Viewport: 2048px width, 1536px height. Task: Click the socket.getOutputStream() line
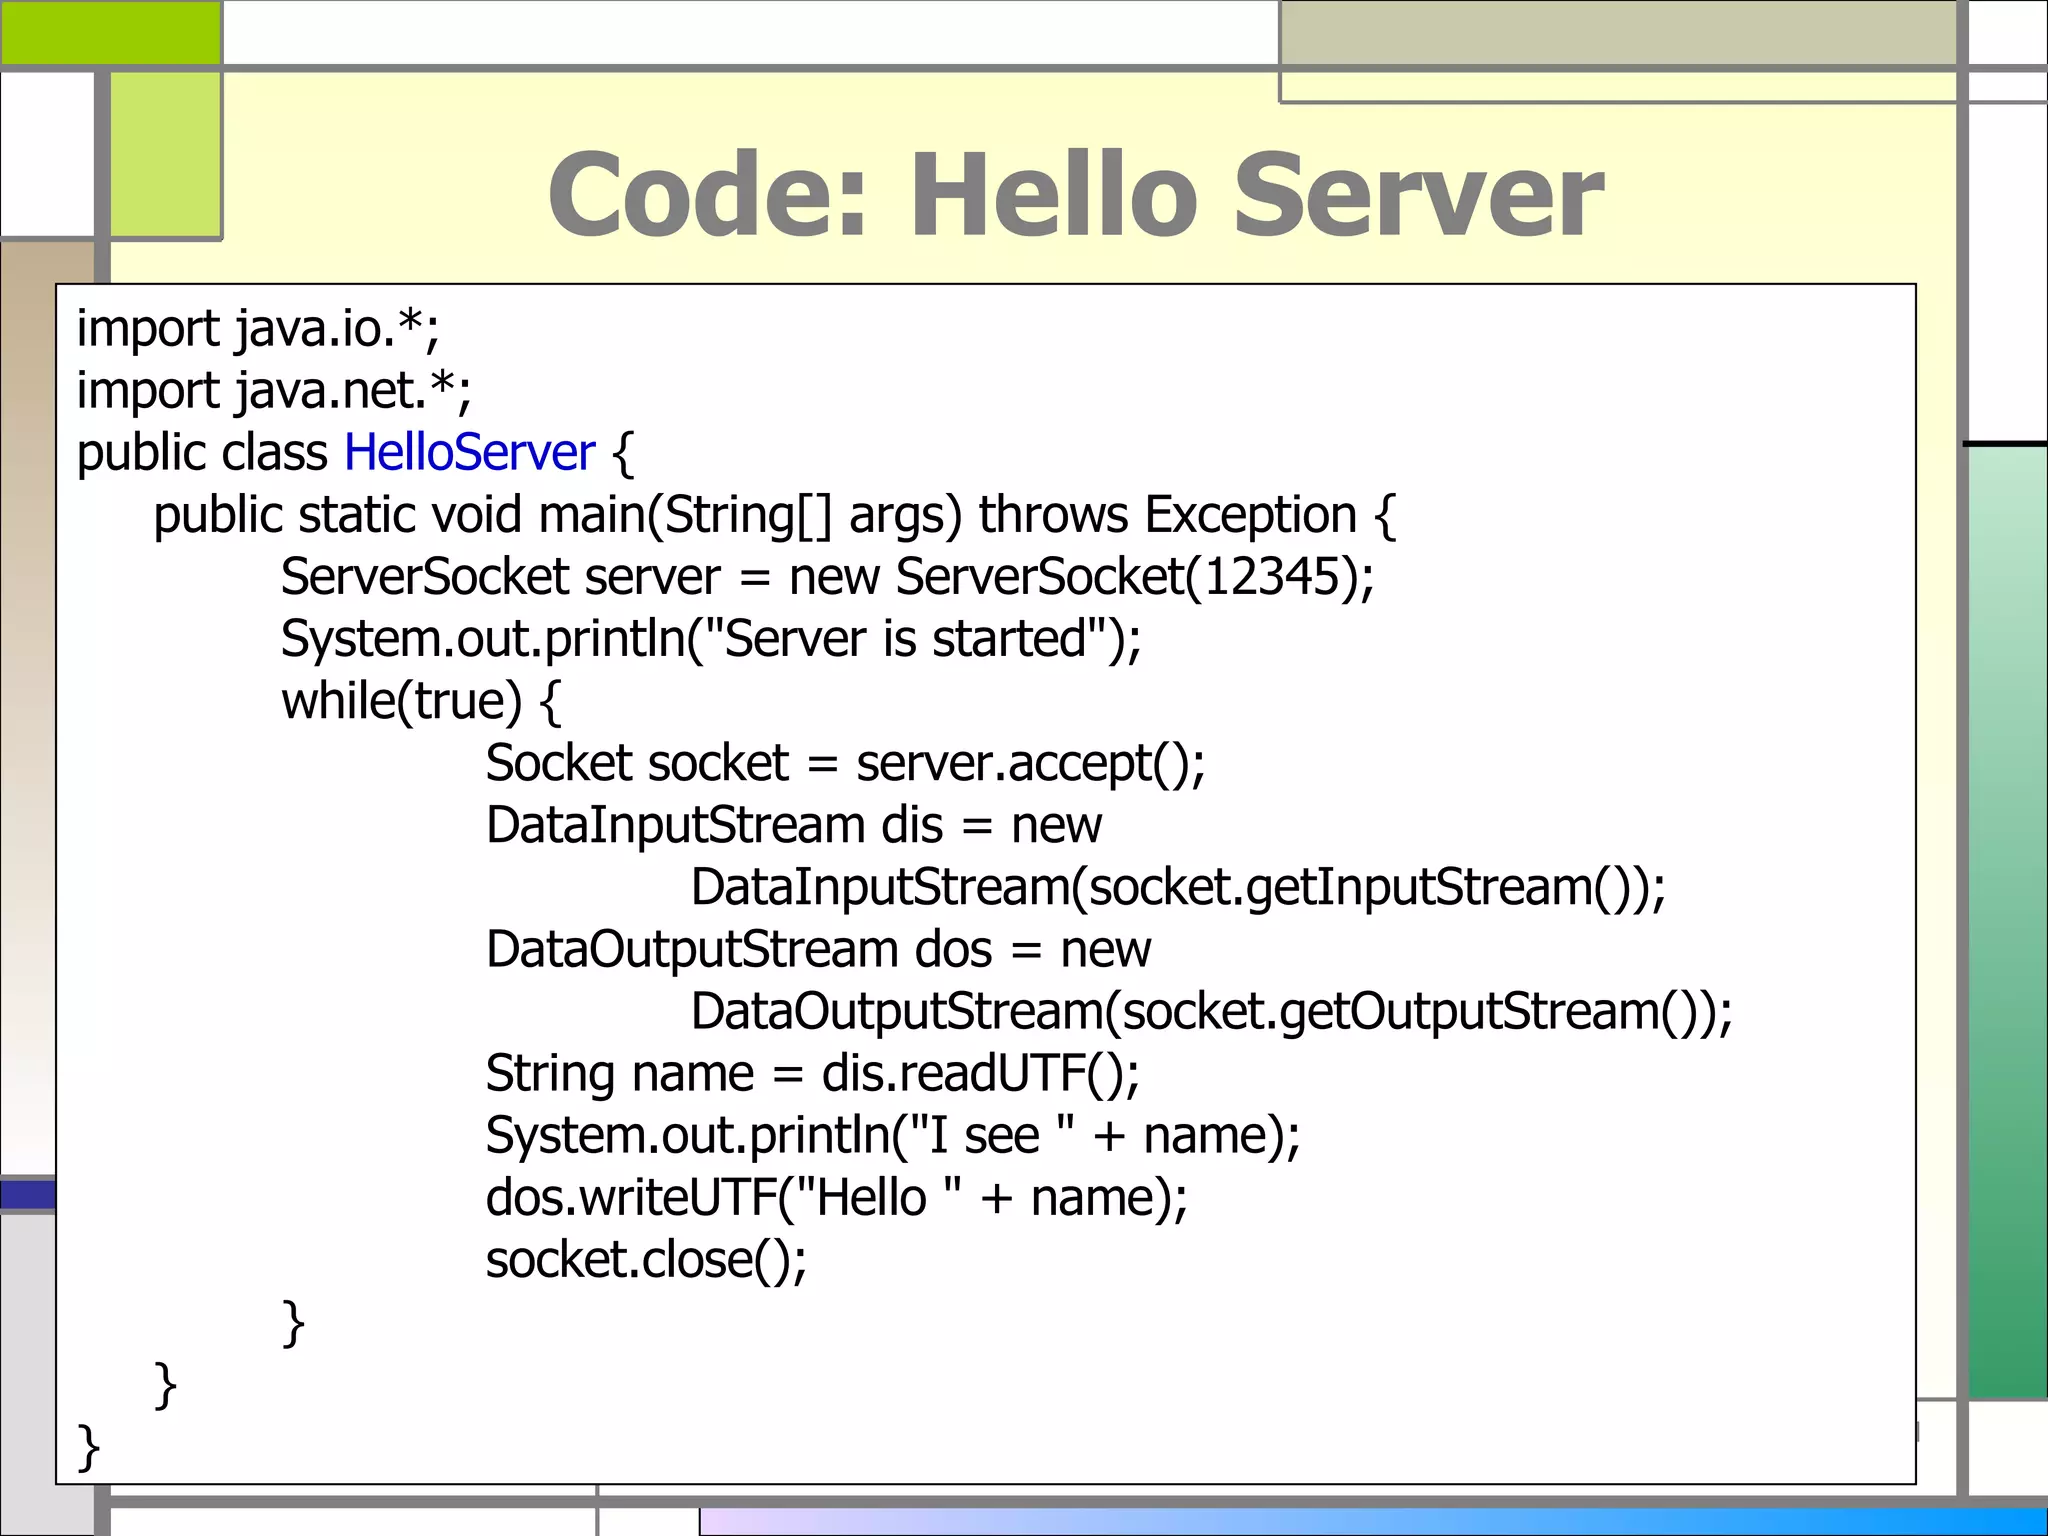(1211, 1012)
